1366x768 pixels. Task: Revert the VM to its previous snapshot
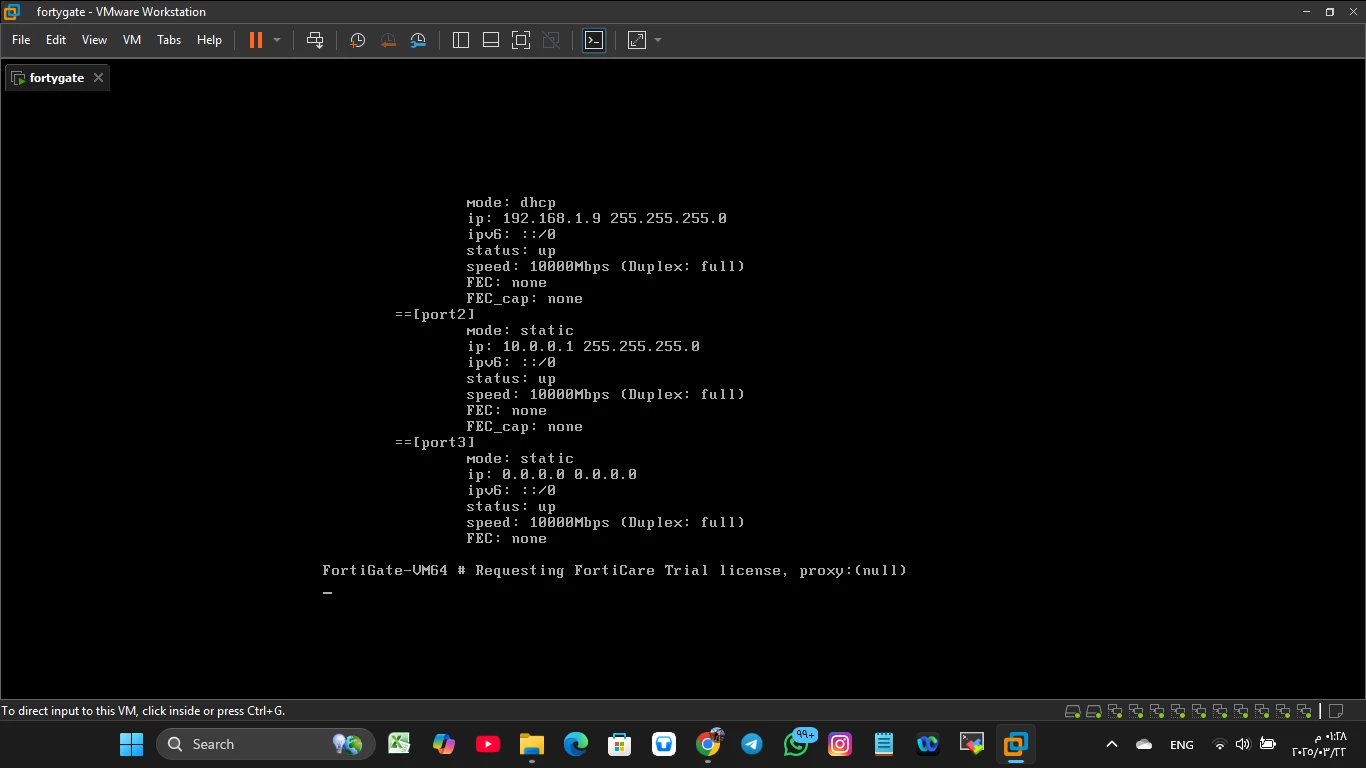pos(388,40)
